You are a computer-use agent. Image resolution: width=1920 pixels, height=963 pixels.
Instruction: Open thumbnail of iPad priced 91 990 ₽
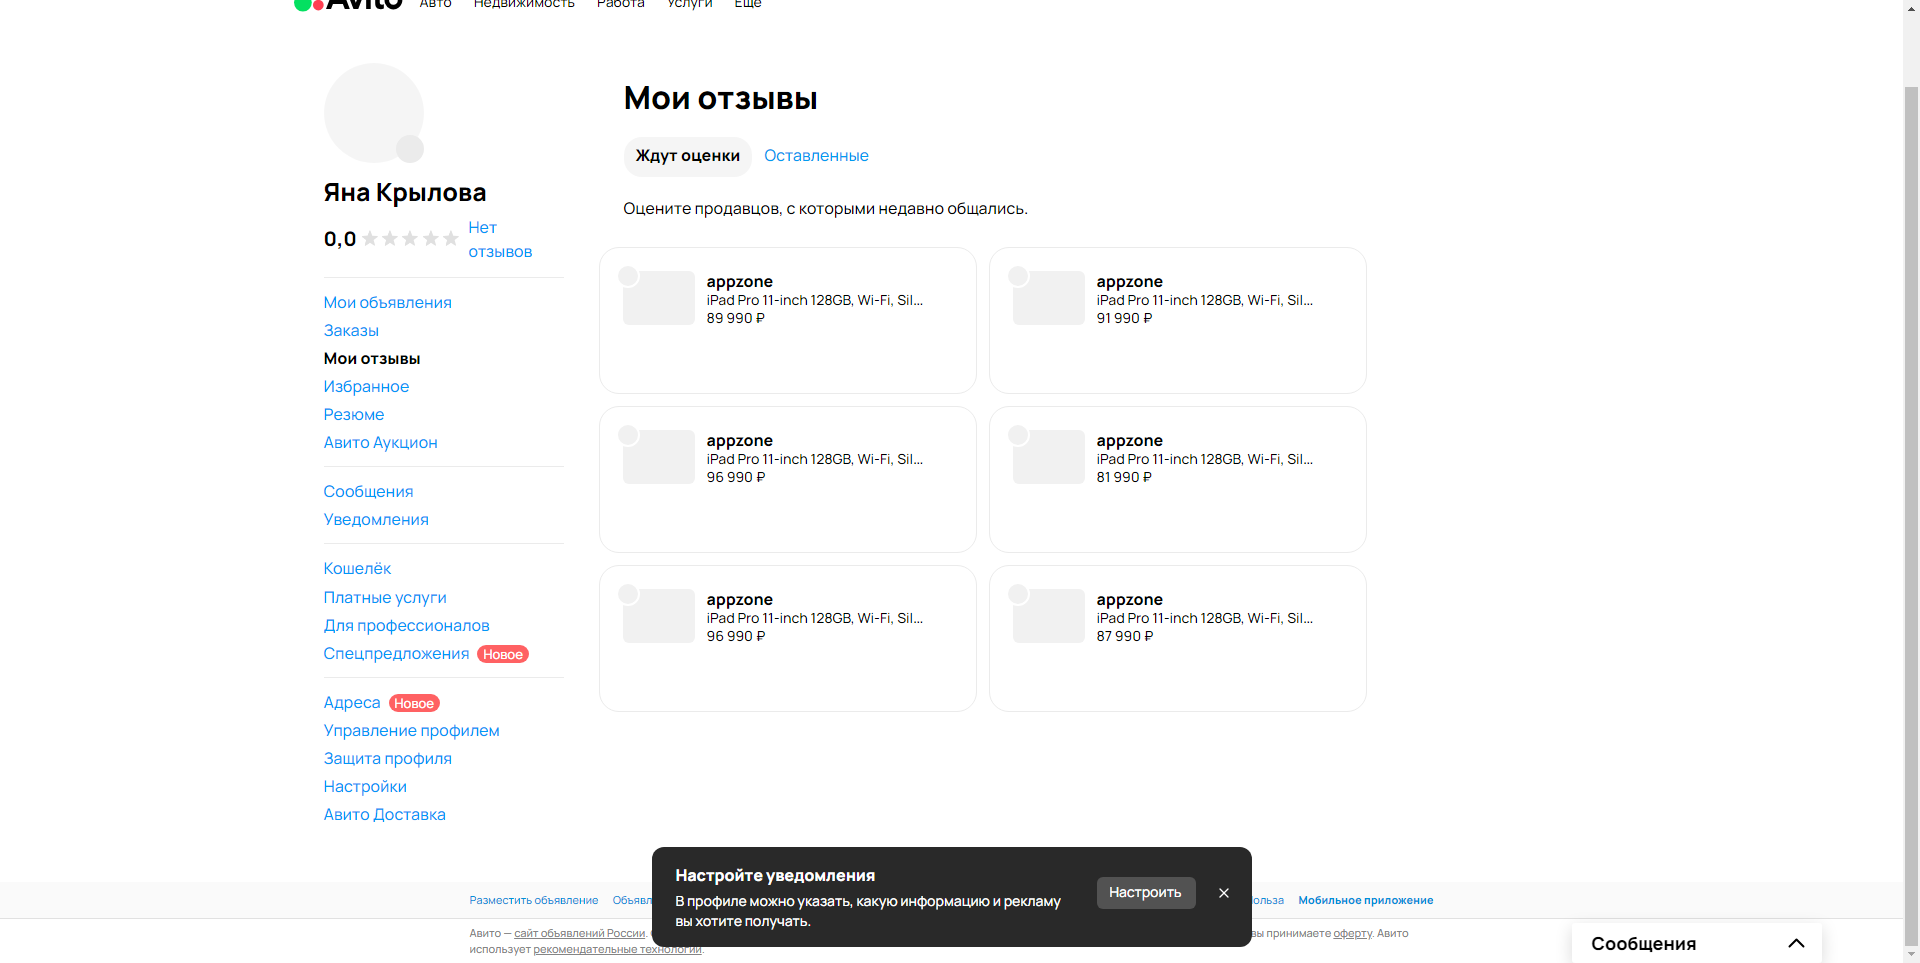[1049, 298]
